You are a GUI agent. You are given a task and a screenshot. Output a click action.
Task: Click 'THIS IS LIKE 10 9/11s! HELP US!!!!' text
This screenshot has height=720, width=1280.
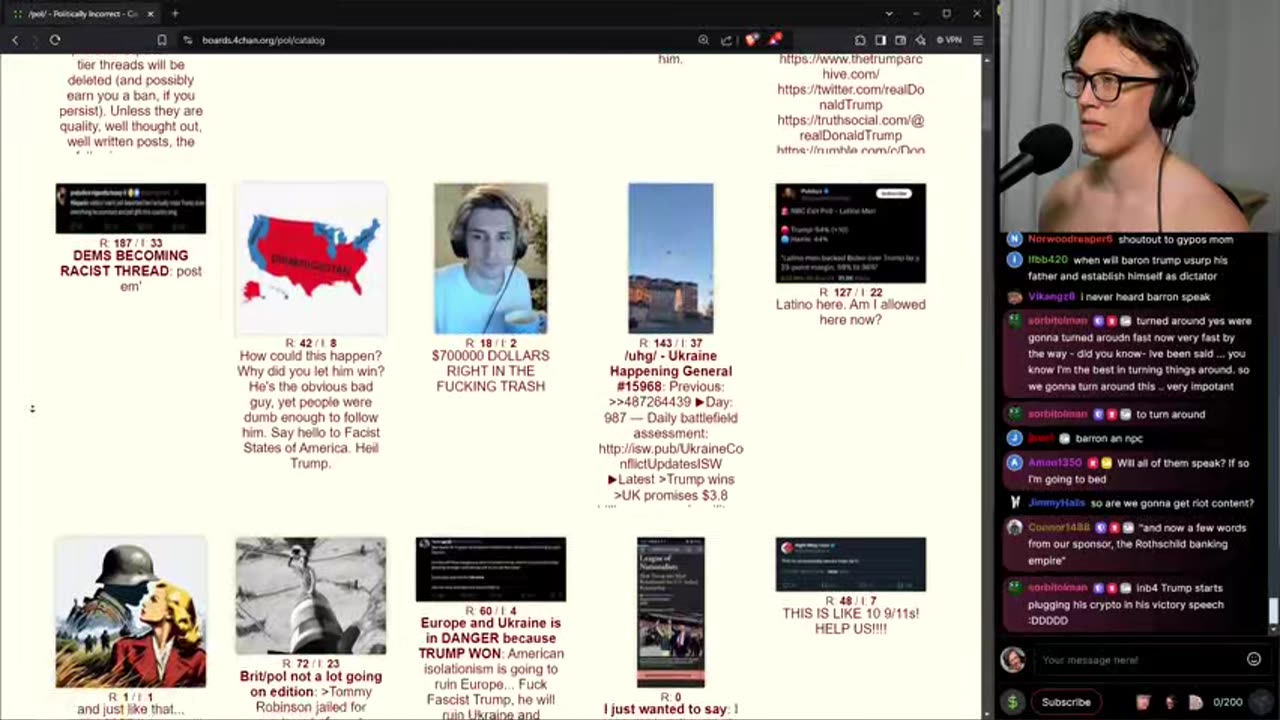[x=850, y=621]
